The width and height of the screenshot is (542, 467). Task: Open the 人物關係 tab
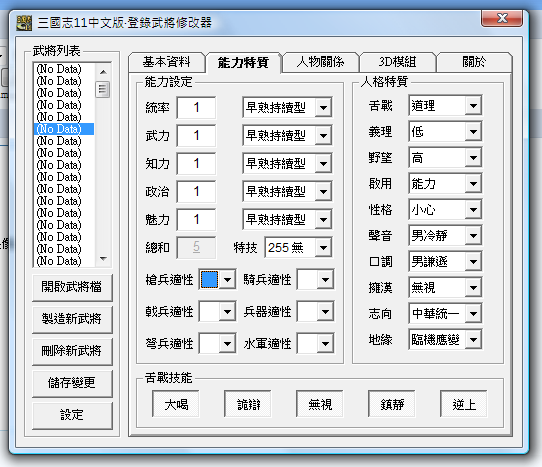pos(320,62)
